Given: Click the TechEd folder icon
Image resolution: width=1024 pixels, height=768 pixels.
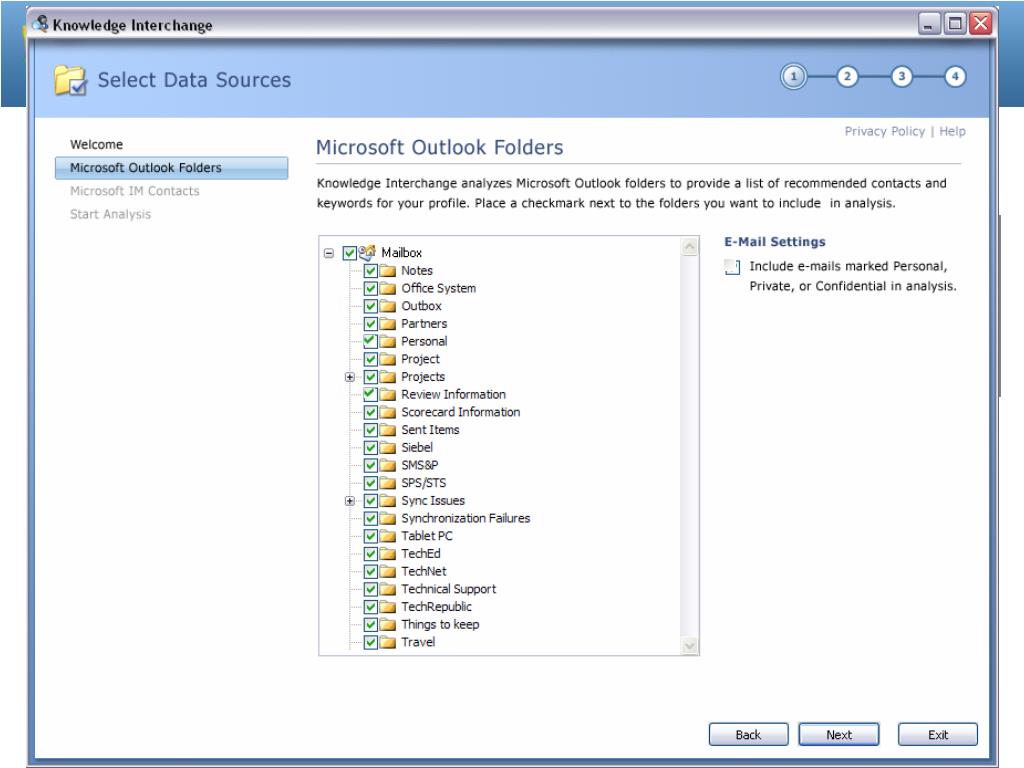Looking at the screenshot, I should click(388, 554).
